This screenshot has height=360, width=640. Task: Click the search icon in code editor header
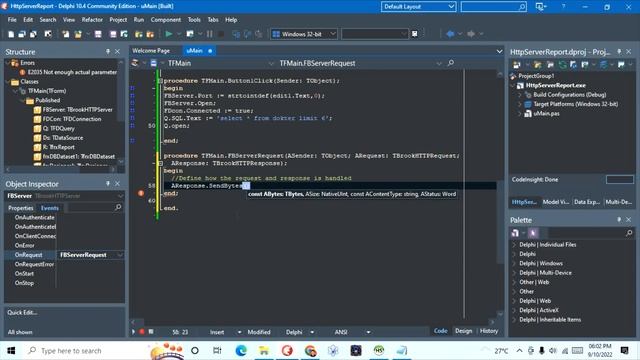[x=451, y=63]
